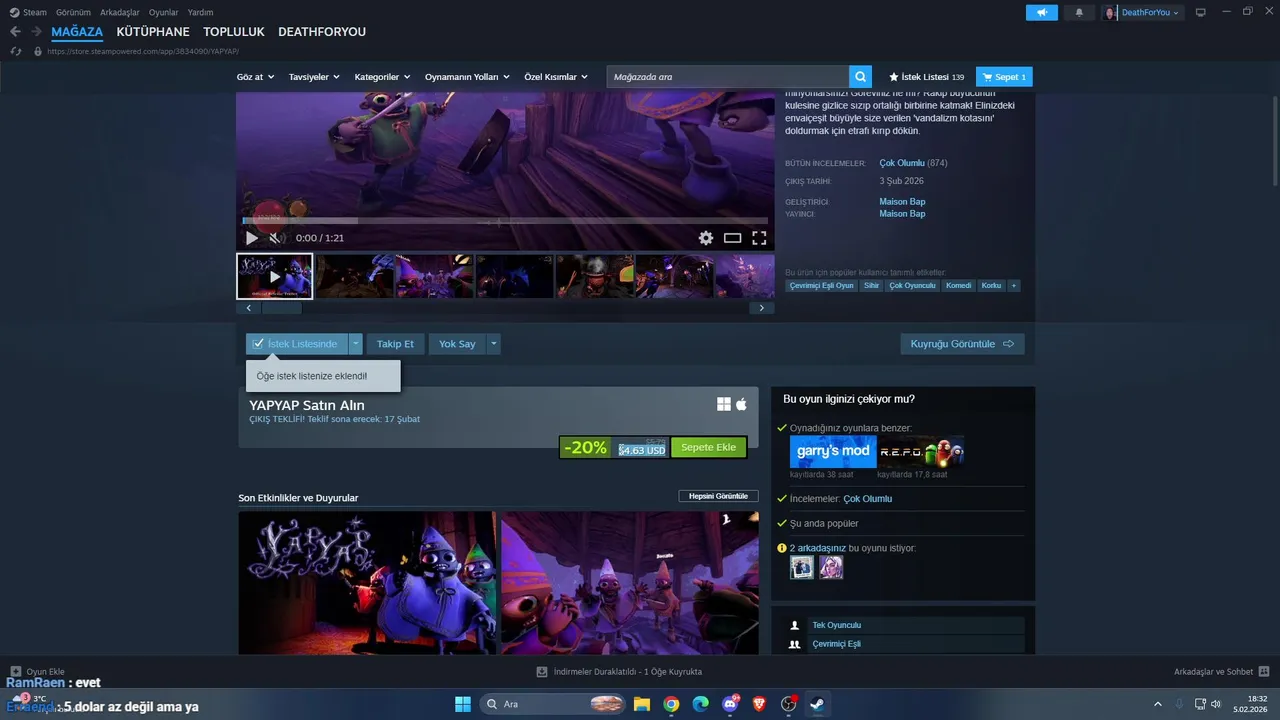Click Kuyruğu Görüntüle button
Image resolution: width=1280 pixels, height=720 pixels.
[x=962, y=344]
